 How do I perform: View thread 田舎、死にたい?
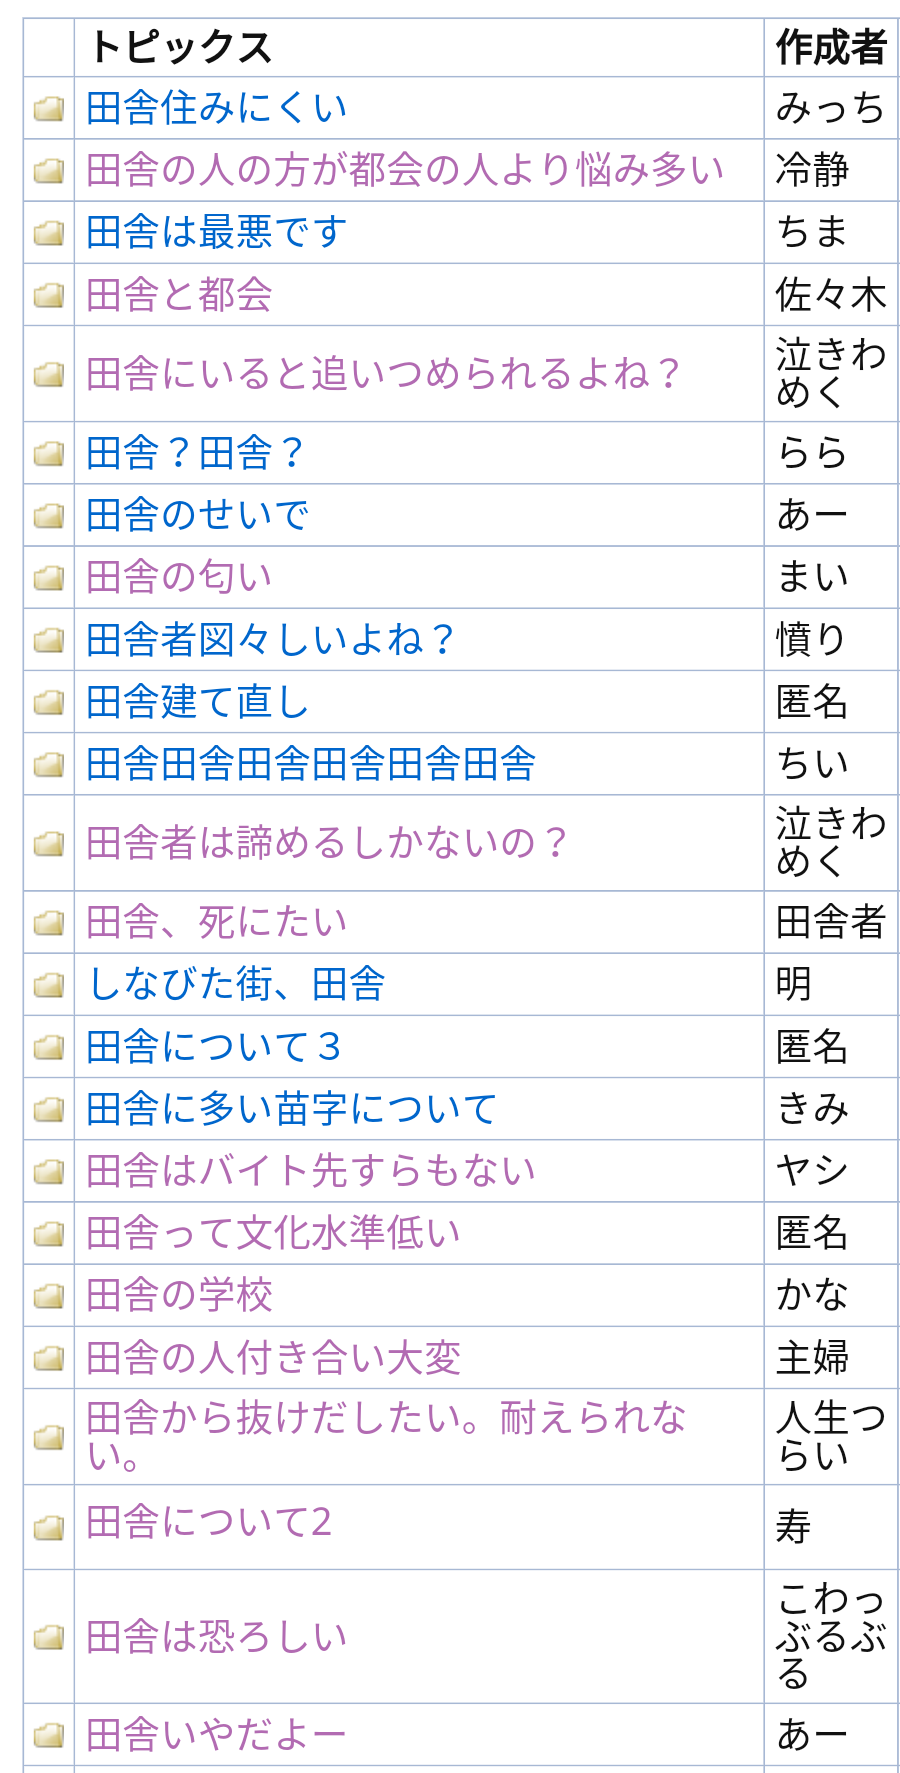pos(217,922)
